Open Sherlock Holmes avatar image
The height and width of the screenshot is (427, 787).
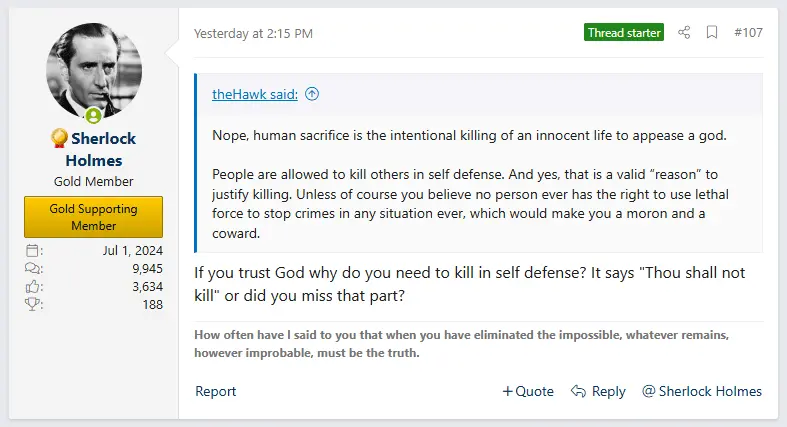94,68
